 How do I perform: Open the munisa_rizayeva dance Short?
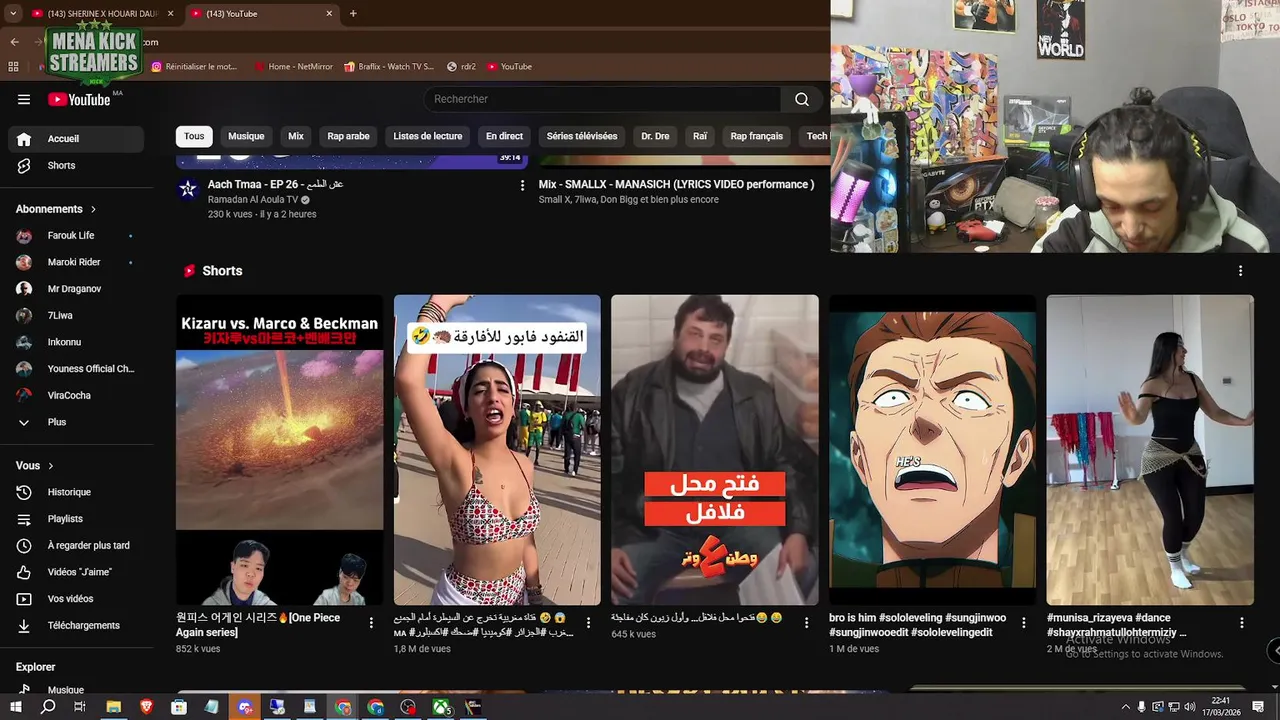tap(1150, 450)
